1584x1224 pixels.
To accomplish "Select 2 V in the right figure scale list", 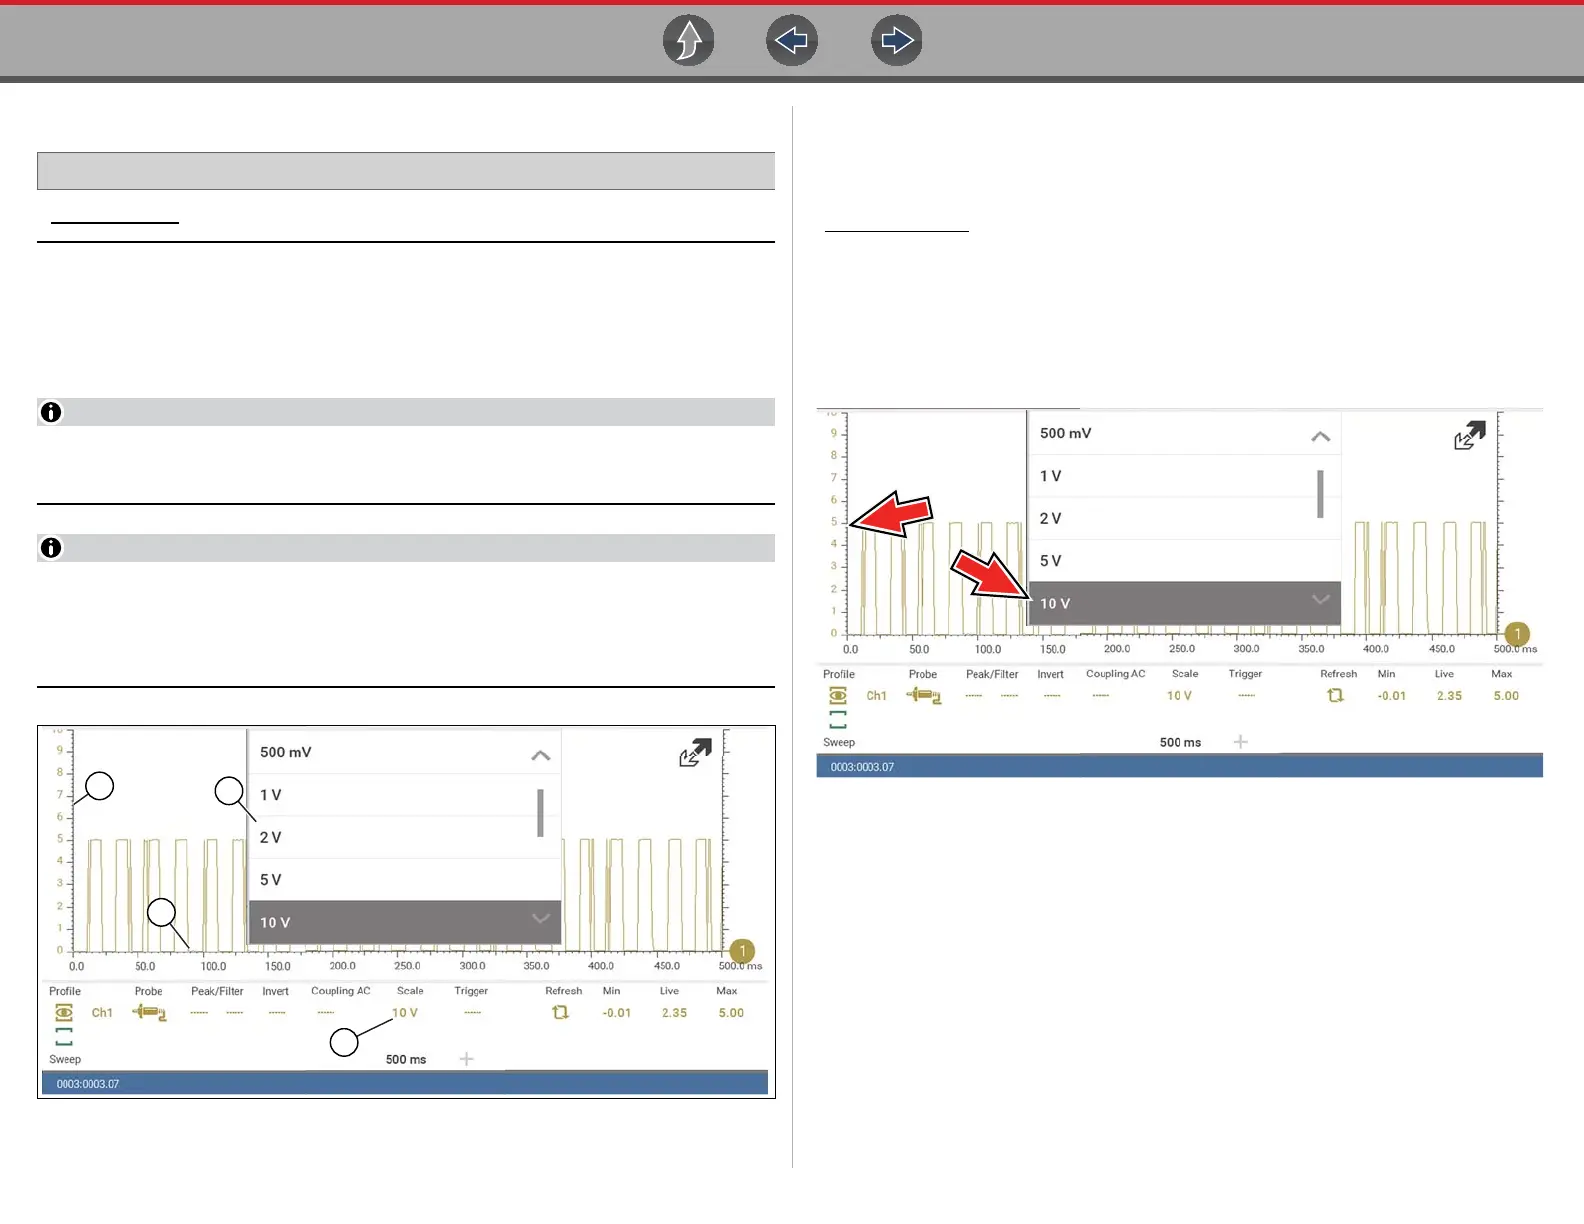I will (x=1184, y=518).
